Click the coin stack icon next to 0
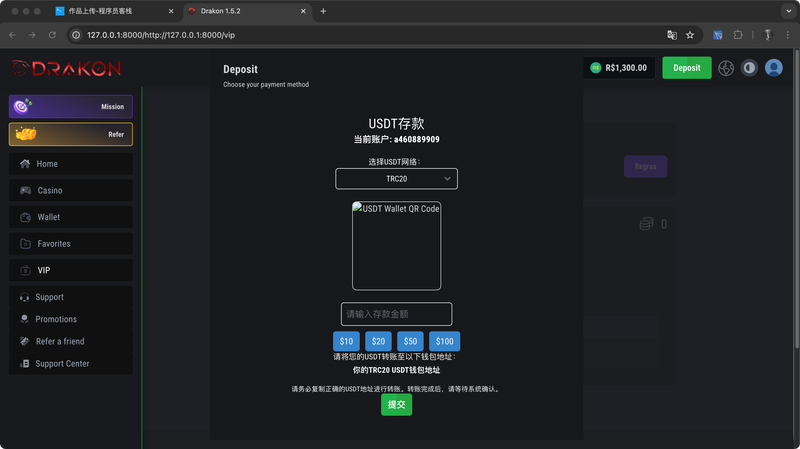Image resolution: width=800 pixels, height=449 pixels. (x=646, y=224)
